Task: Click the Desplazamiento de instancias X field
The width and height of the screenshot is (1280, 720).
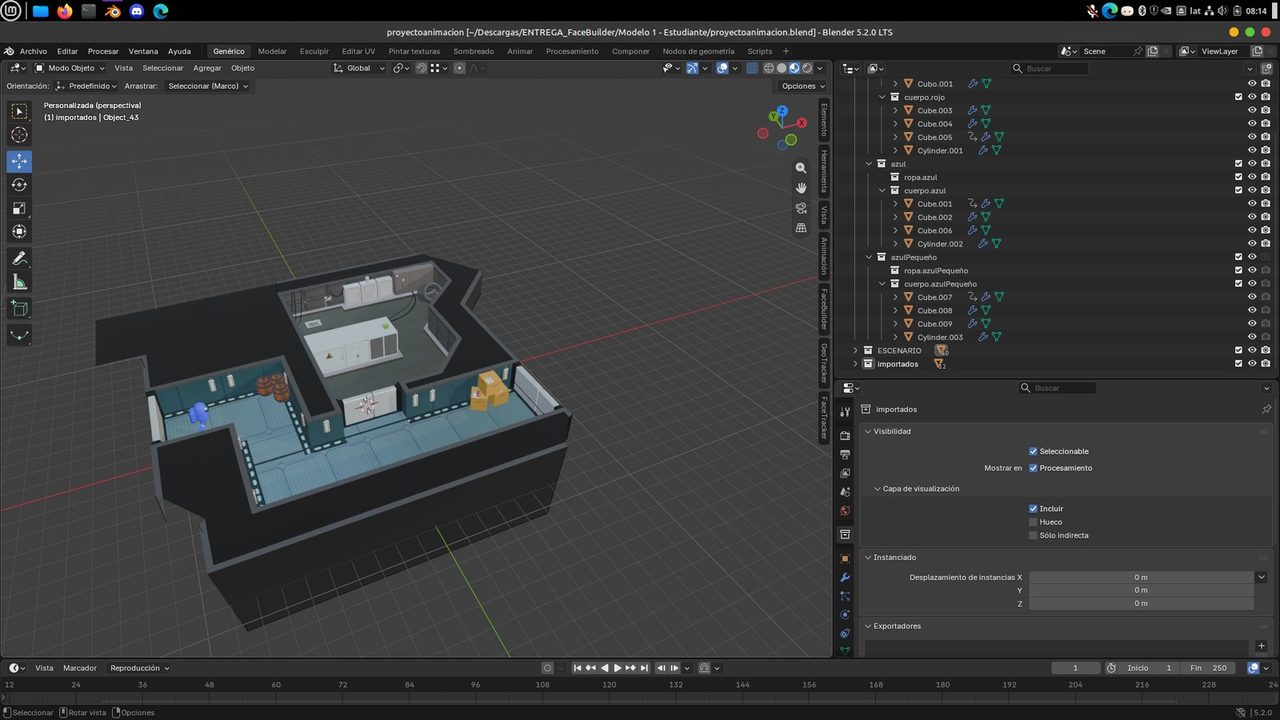Action: (x=1141, y=577)
